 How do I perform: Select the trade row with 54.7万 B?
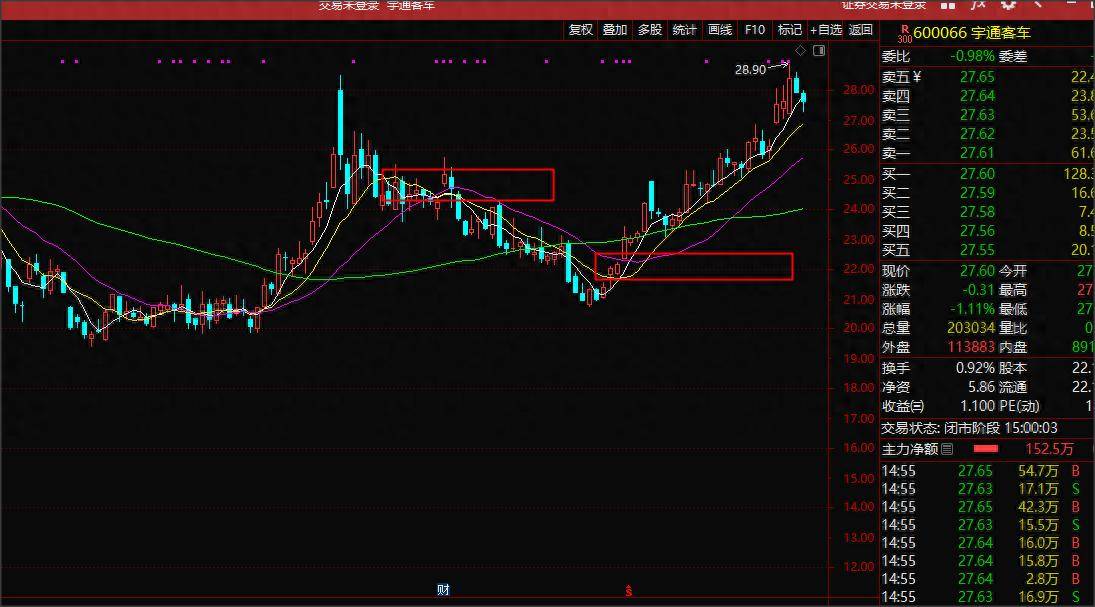coord(987,471)
